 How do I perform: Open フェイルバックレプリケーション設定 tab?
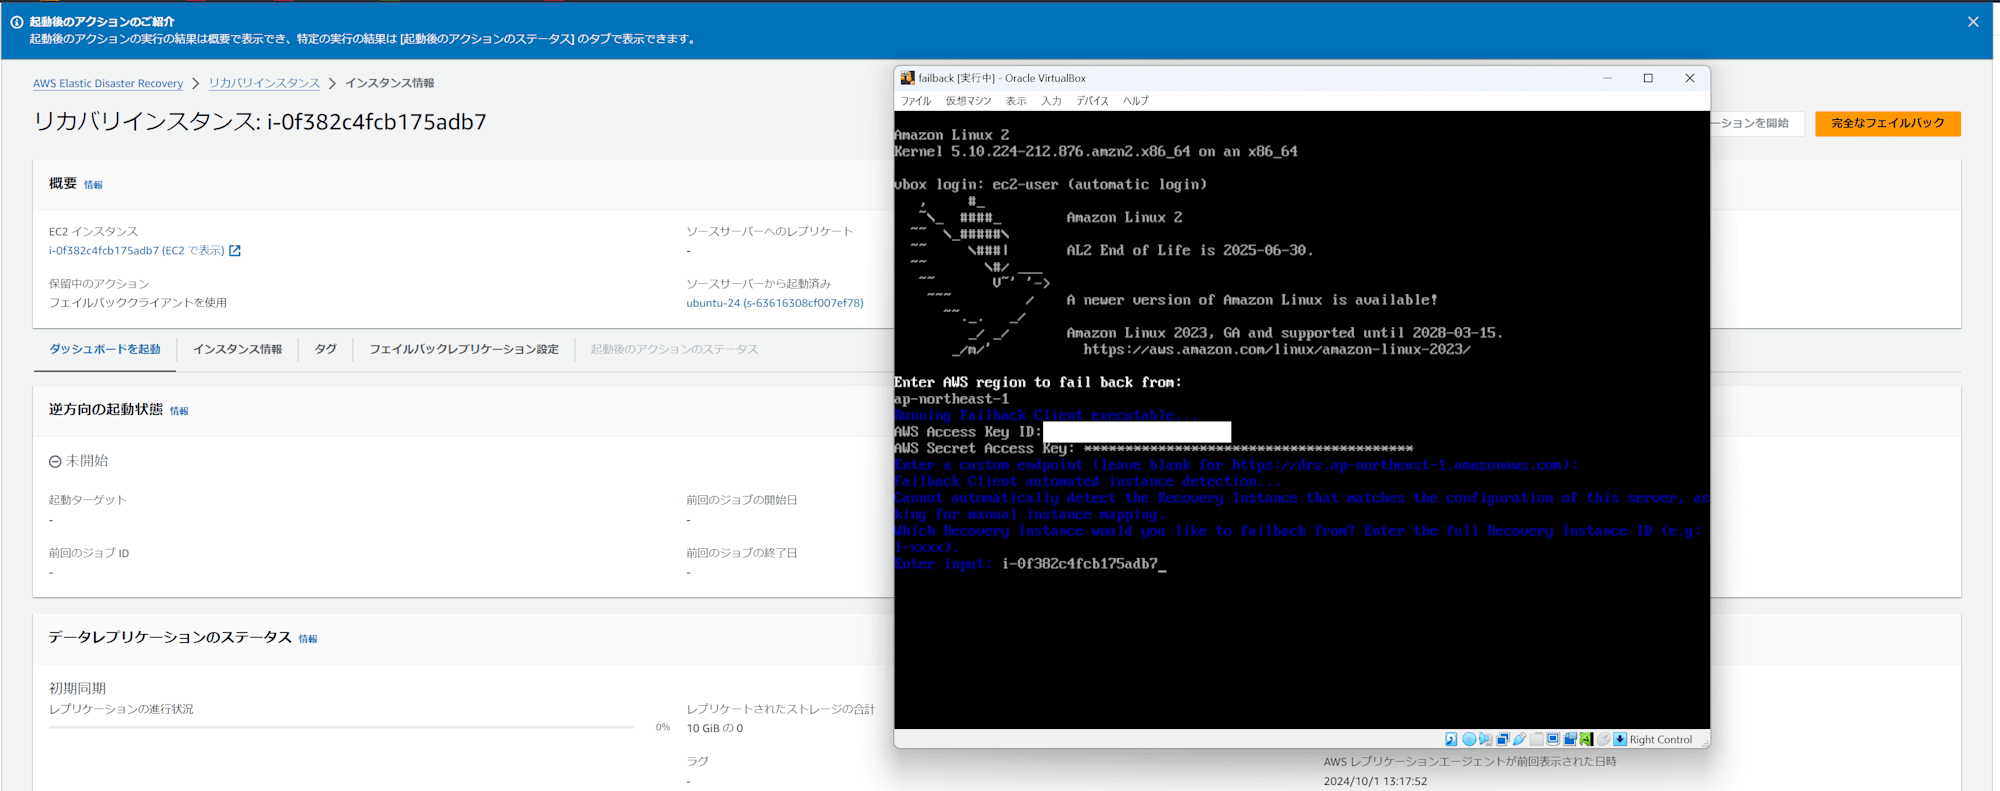[464, 349]
